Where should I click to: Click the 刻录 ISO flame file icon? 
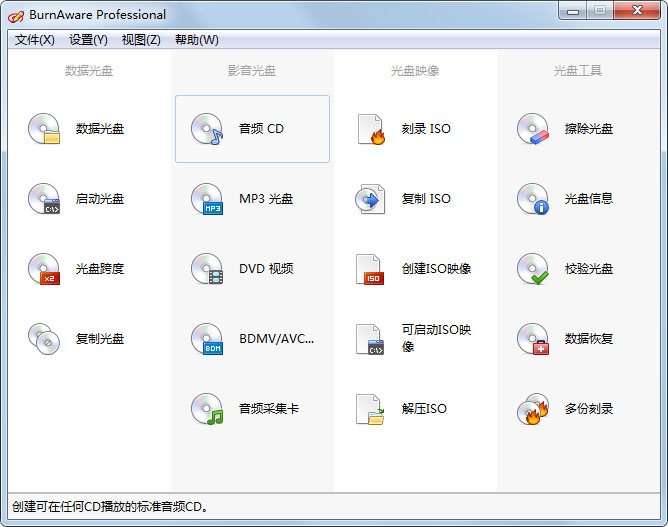pos(371,129)
